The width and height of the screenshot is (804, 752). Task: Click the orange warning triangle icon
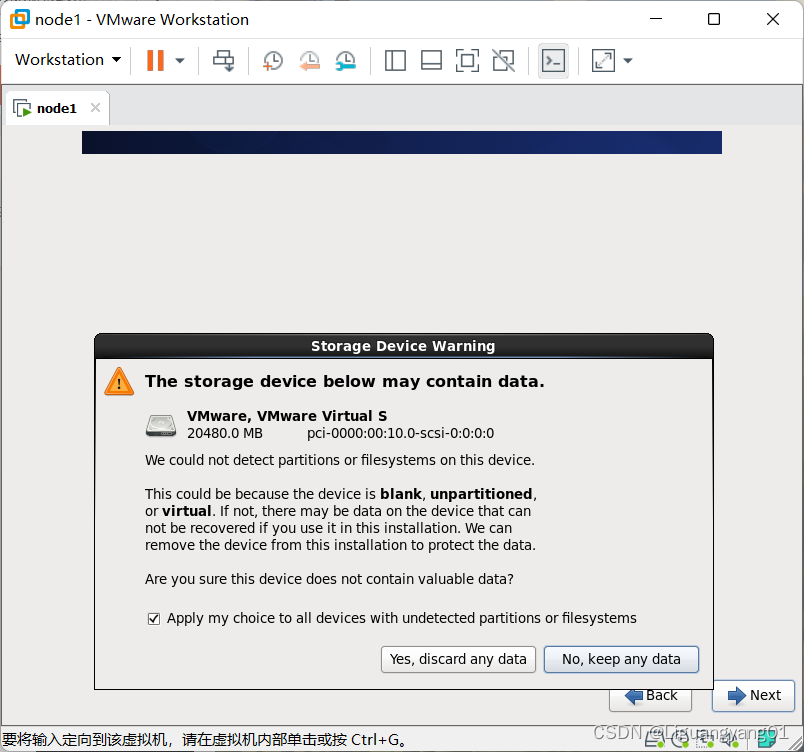coord(119,382)
